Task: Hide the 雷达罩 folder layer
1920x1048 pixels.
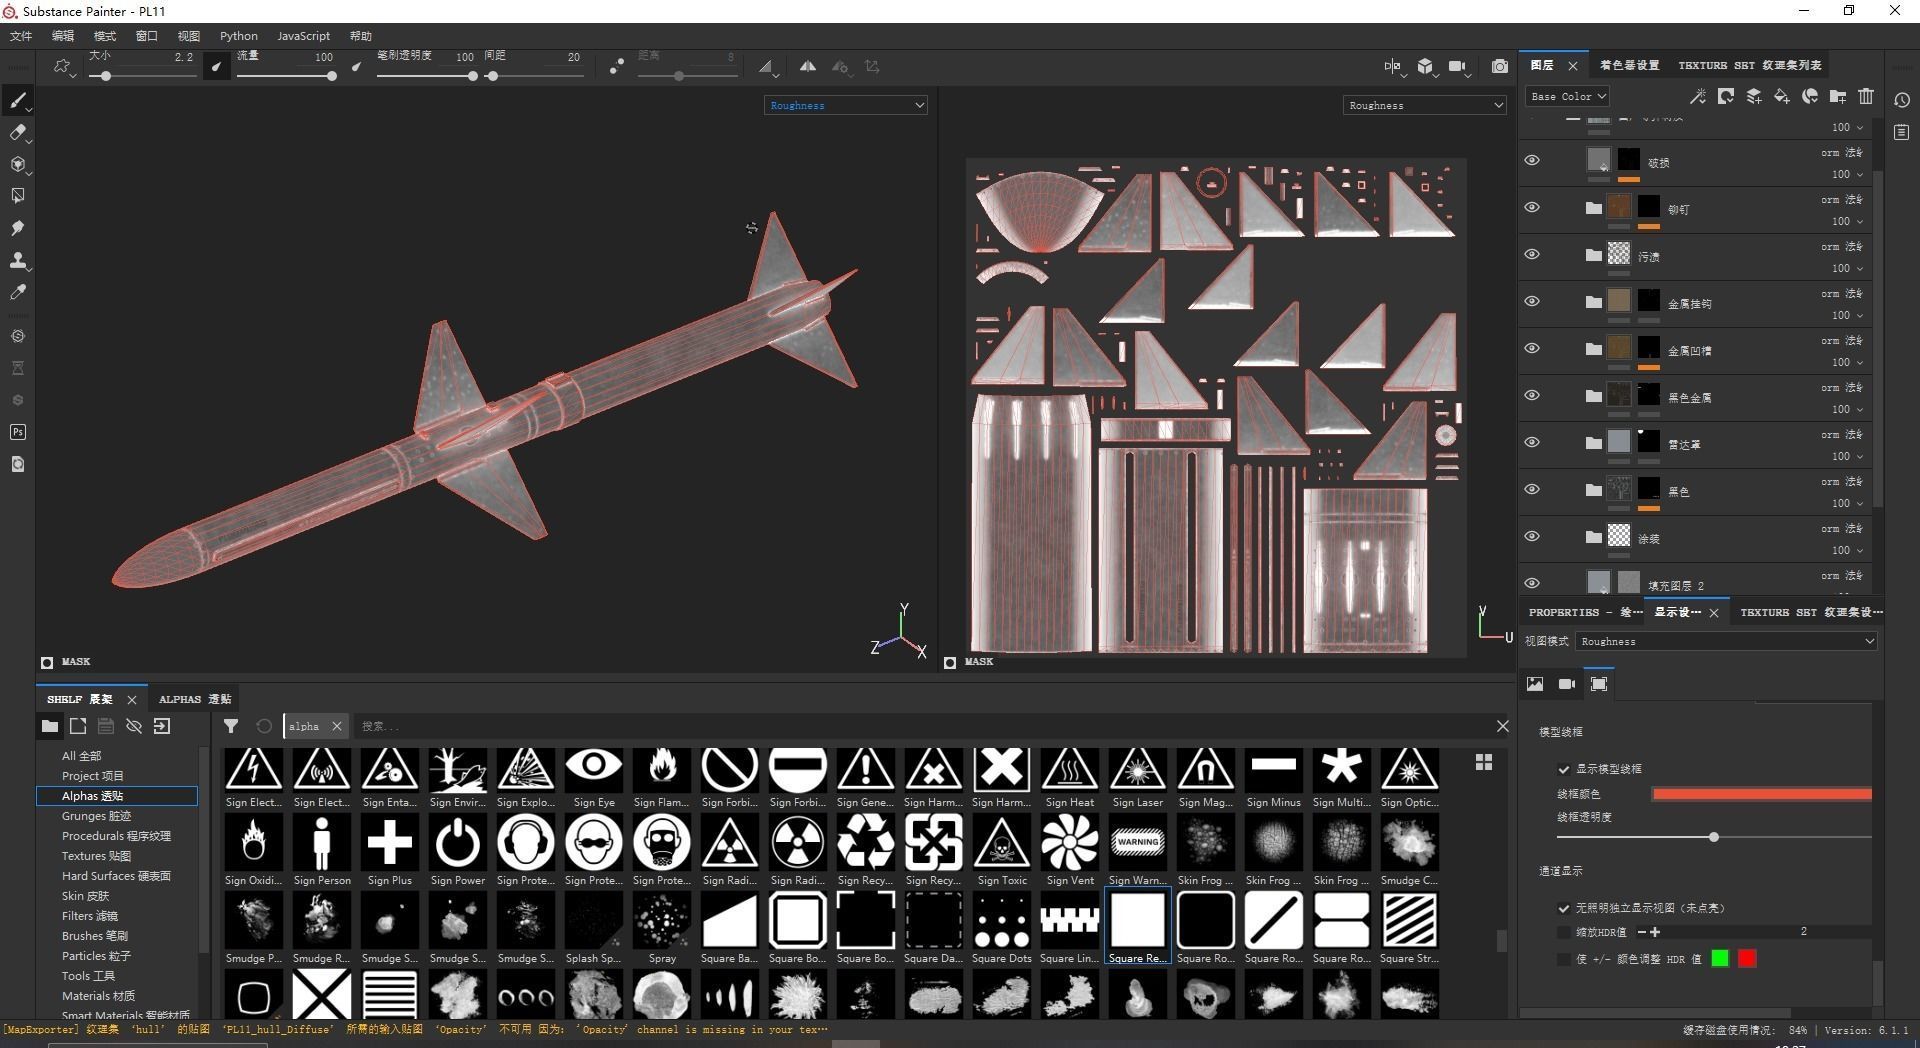Action: (1531, 442)
